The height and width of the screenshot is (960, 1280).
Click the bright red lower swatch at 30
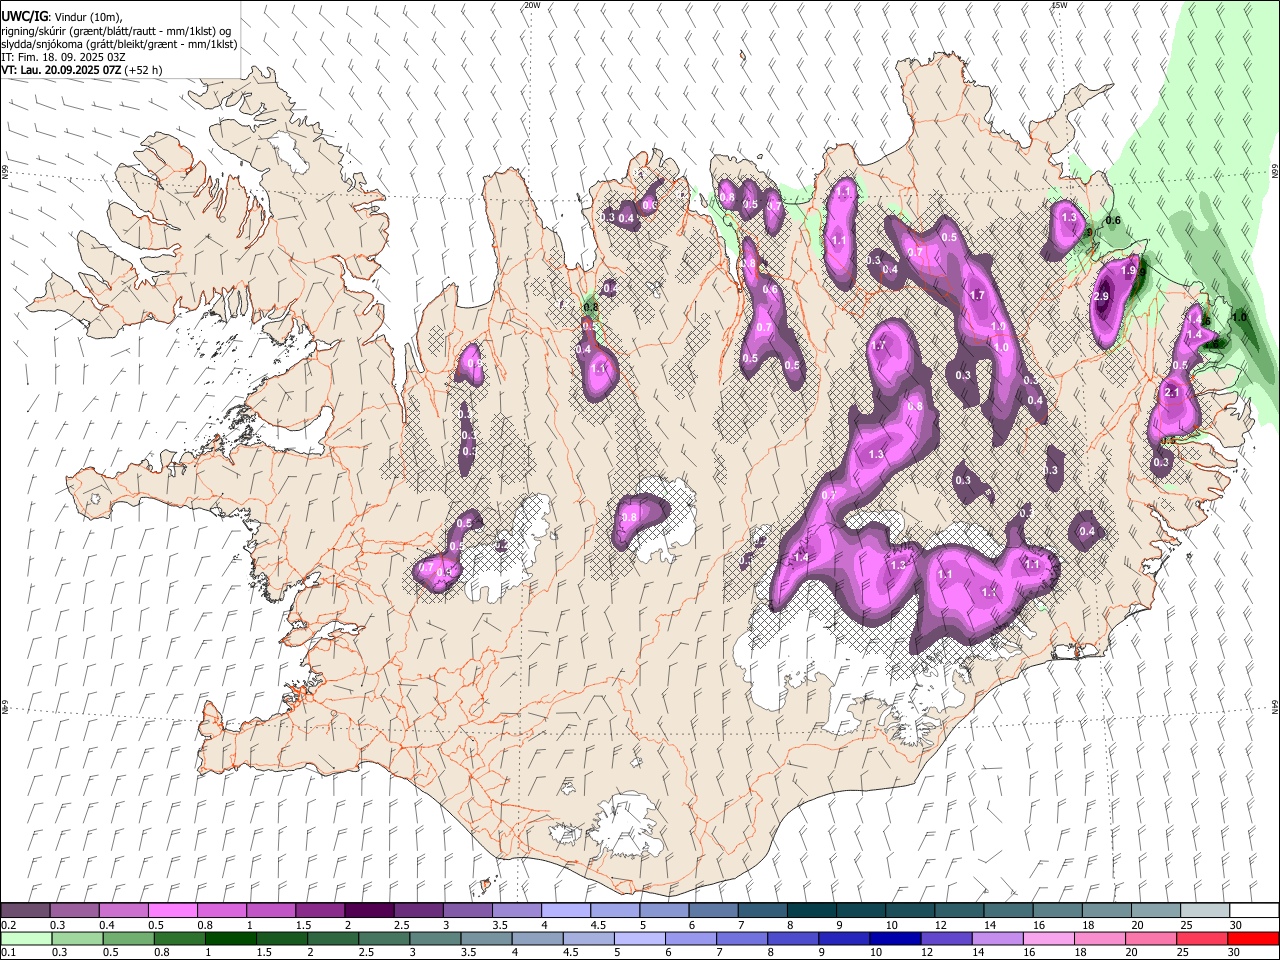(x=1253, y=938)
